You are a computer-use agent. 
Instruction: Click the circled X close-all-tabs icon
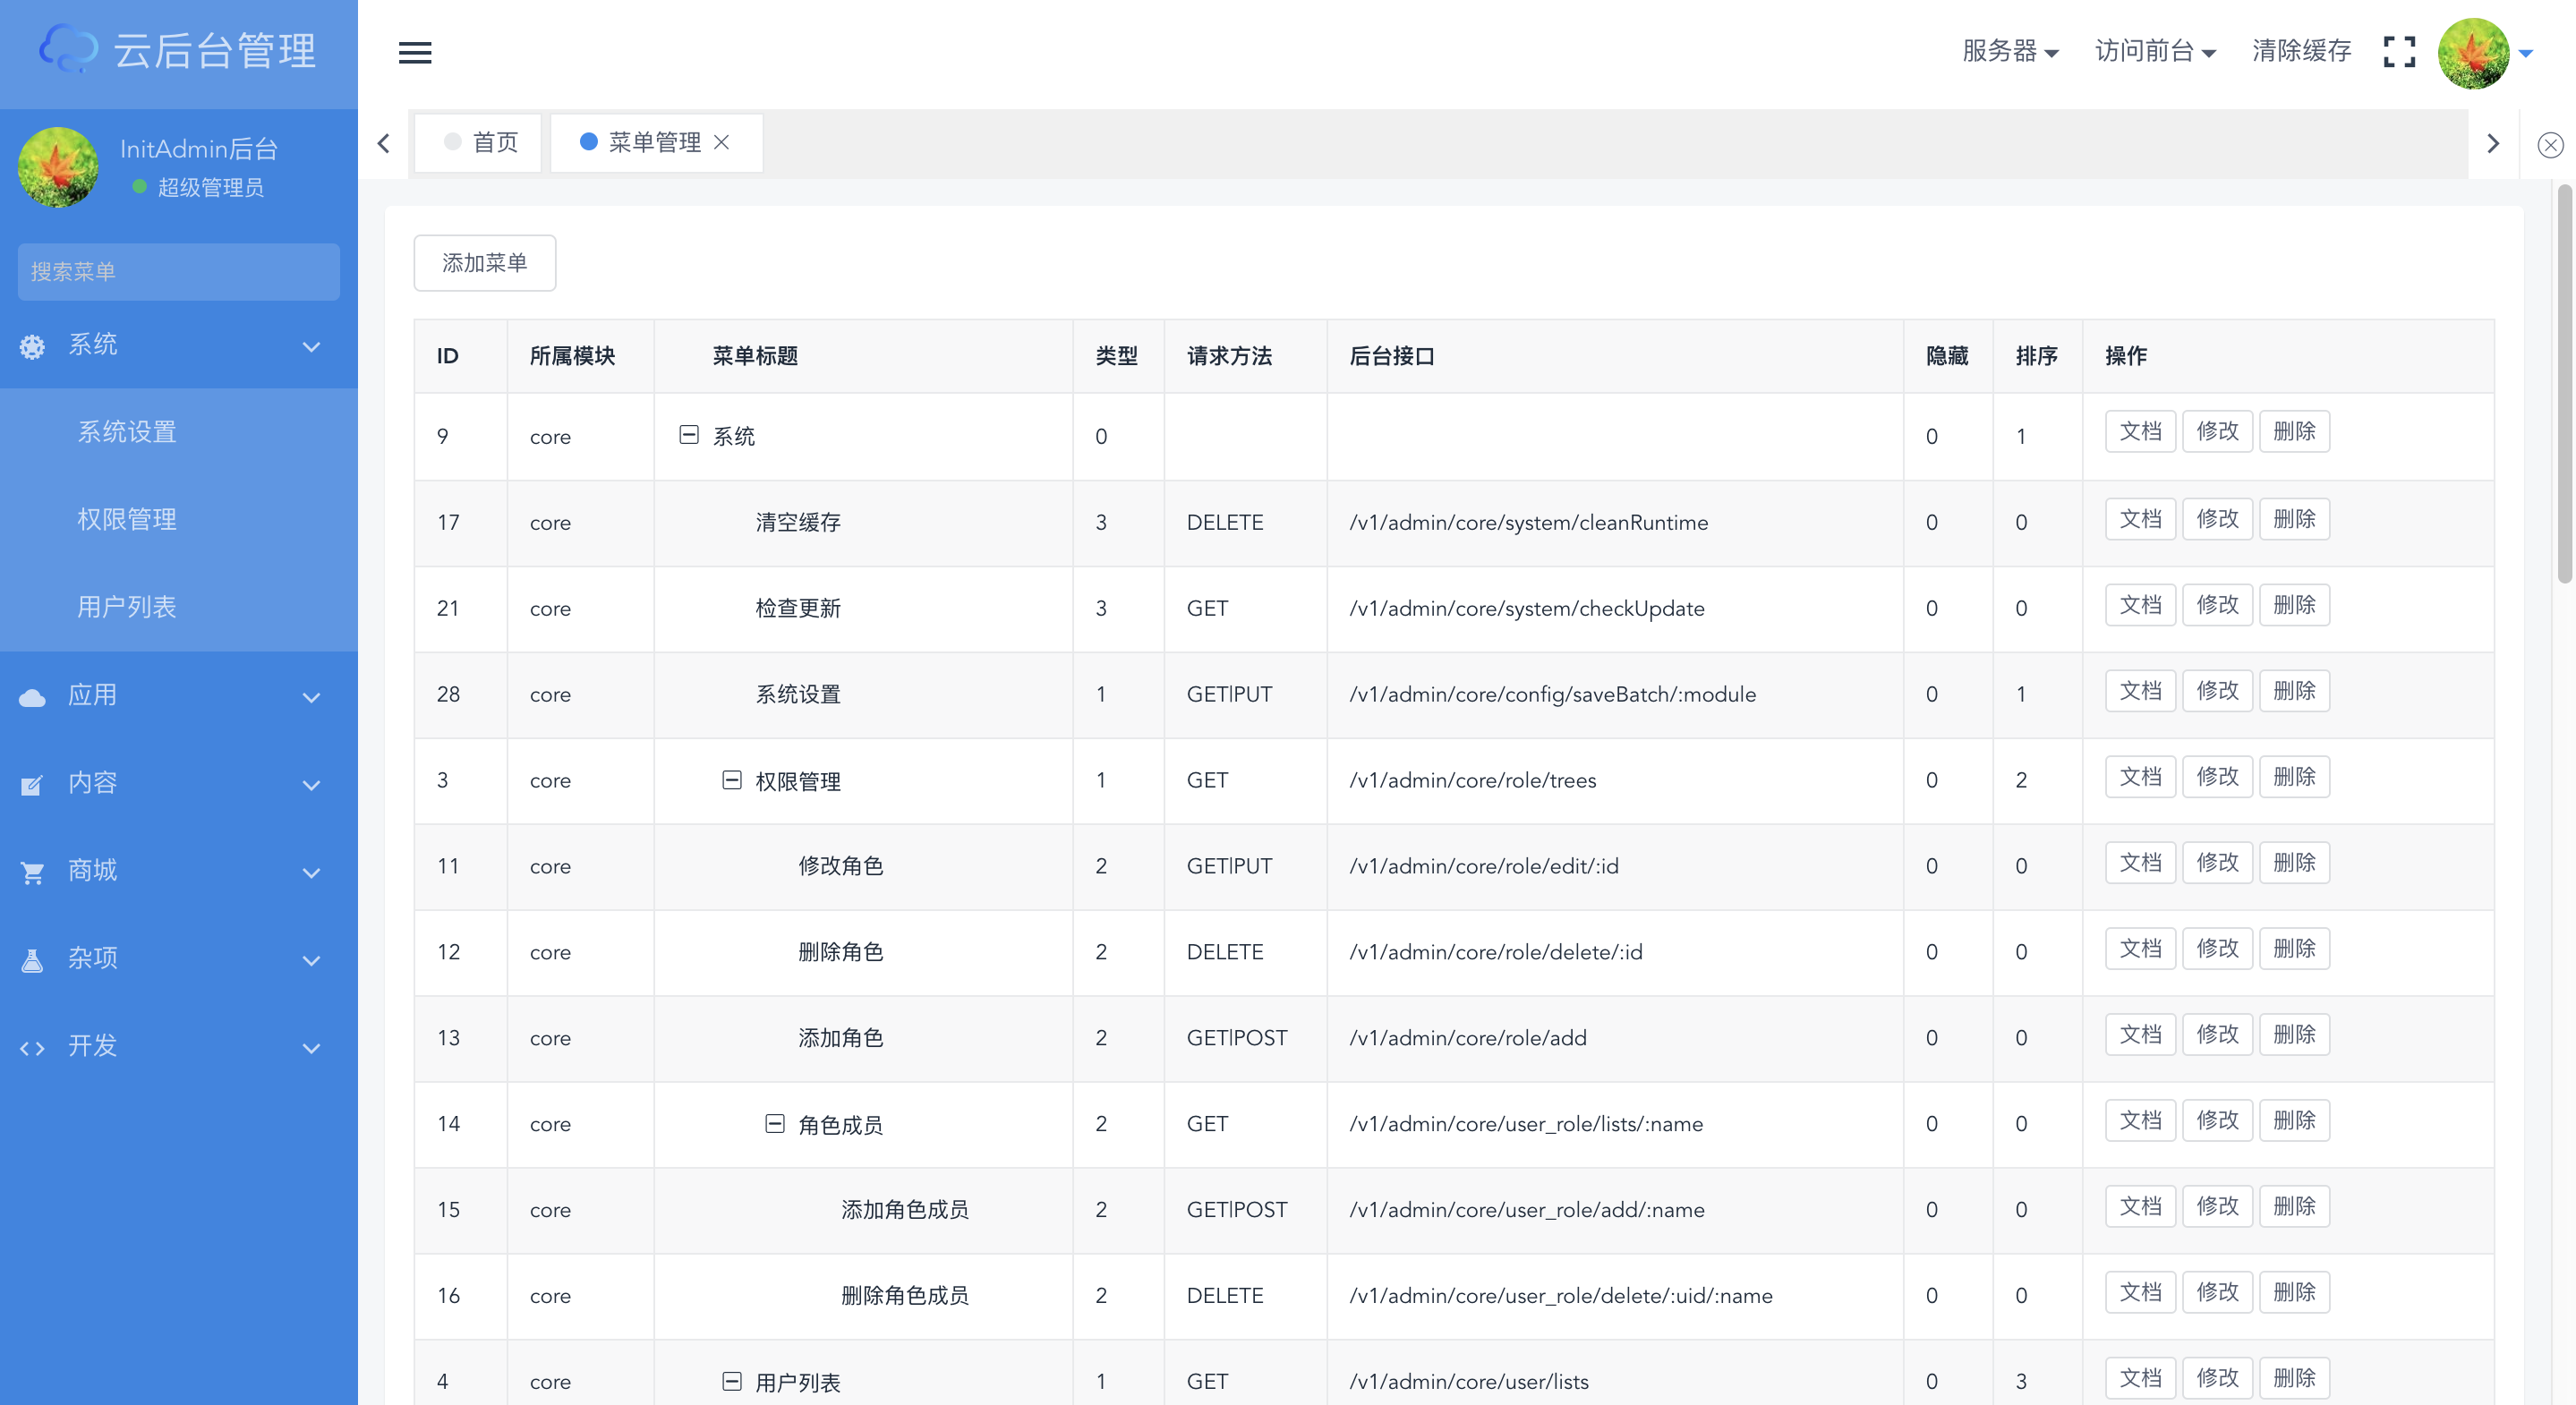click(2550, 145)
